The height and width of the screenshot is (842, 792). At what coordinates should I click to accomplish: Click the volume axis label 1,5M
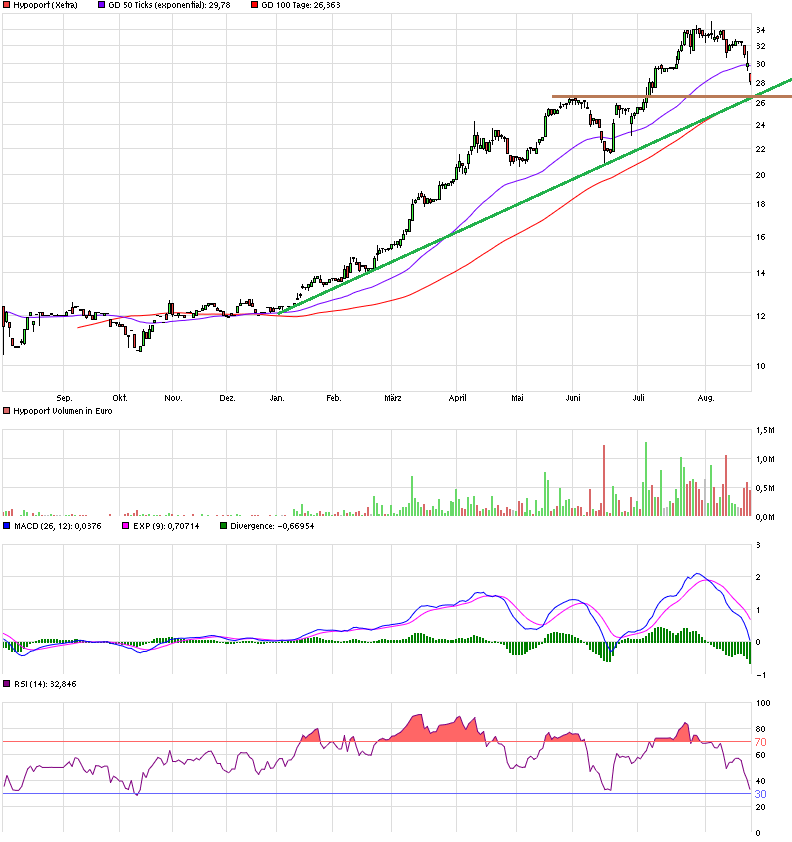pos(765,430)
